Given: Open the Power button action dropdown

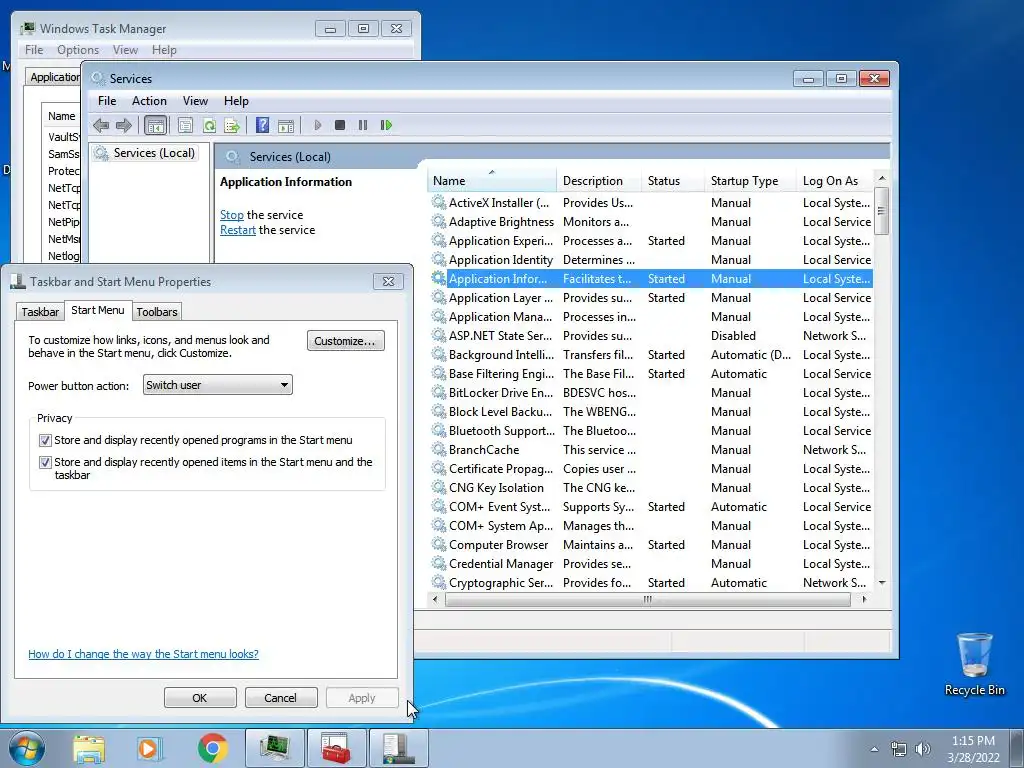Looking at the screenshot, I should pyautogui.click(x=217, y=385).
